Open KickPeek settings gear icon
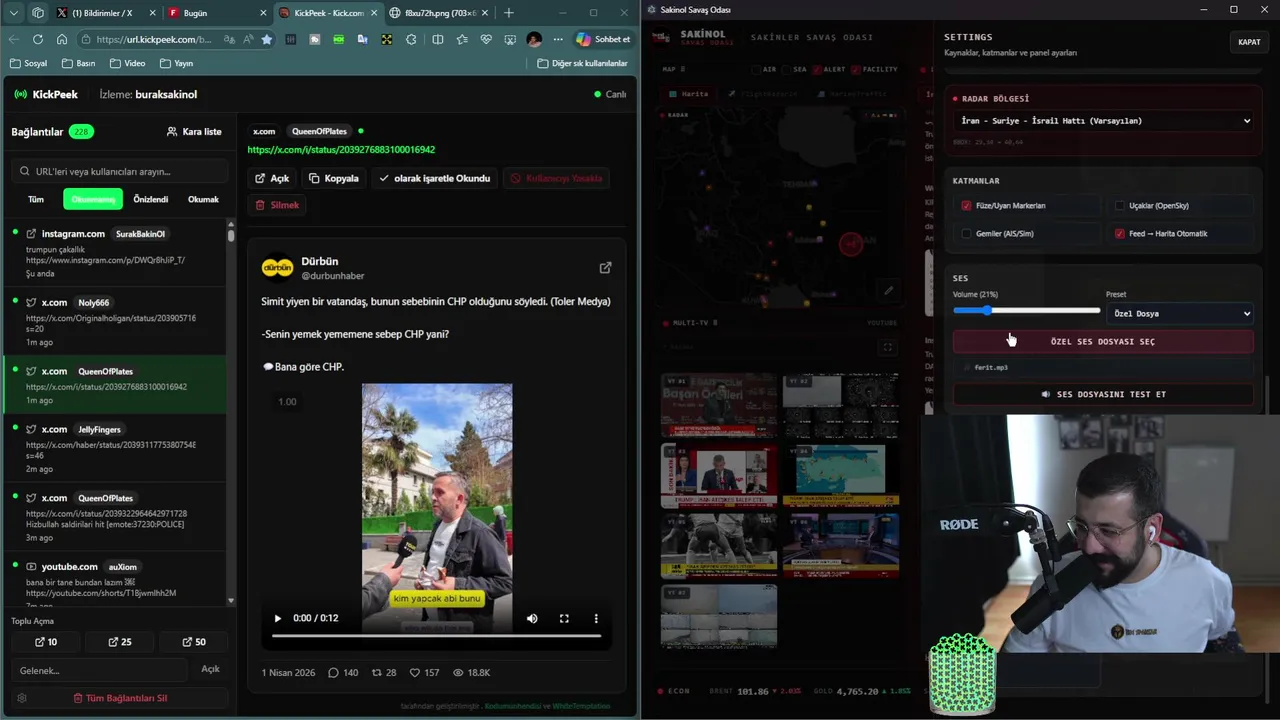The width and height of the screenshot is (1280, 720). click(x=22, y=698)
